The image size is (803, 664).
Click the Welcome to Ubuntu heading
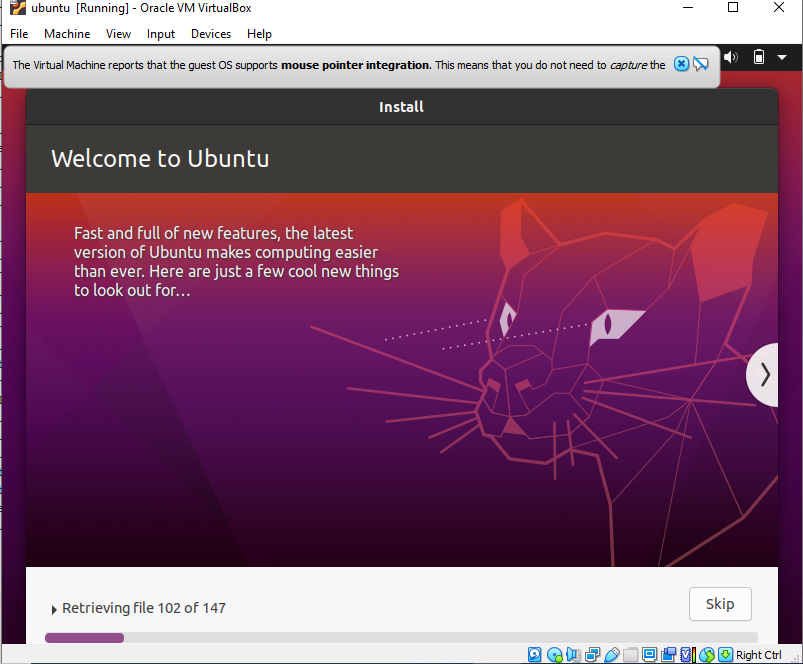[160, 158]
